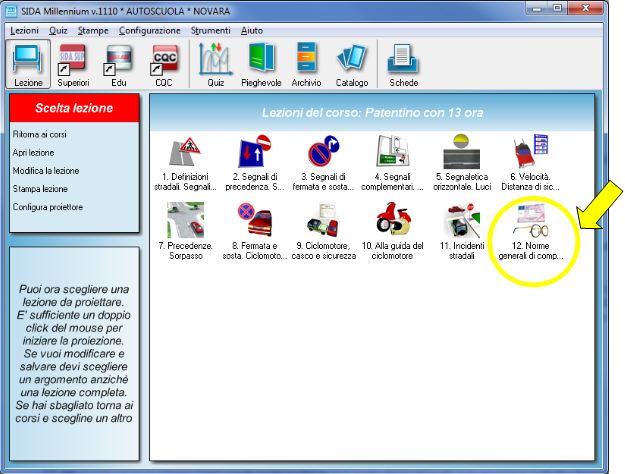
Task: Click Apri lezione in the sidebar
Action: [33, 152]
